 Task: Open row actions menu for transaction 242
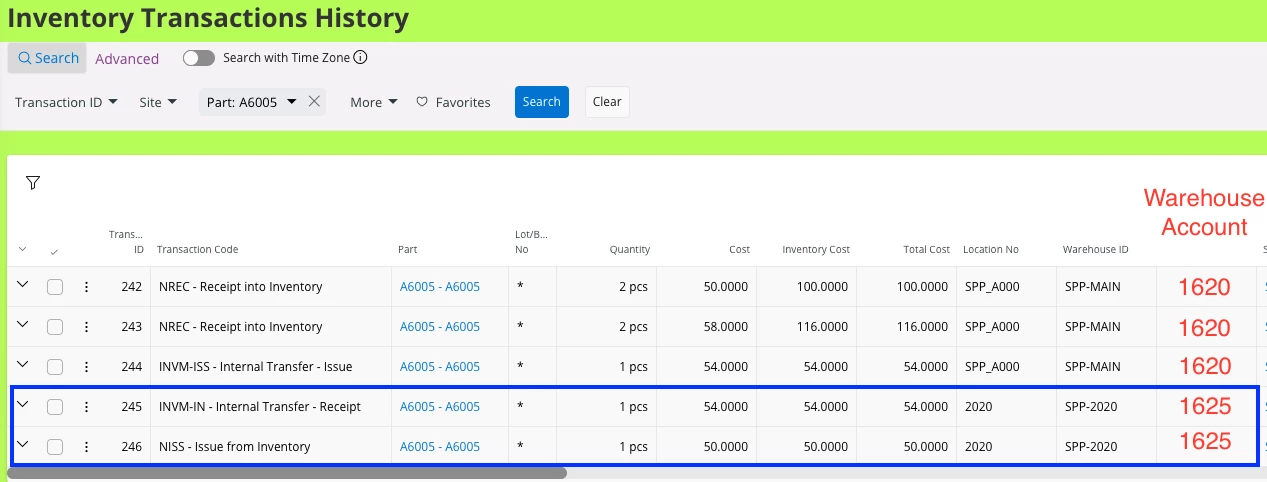point(86,287)
